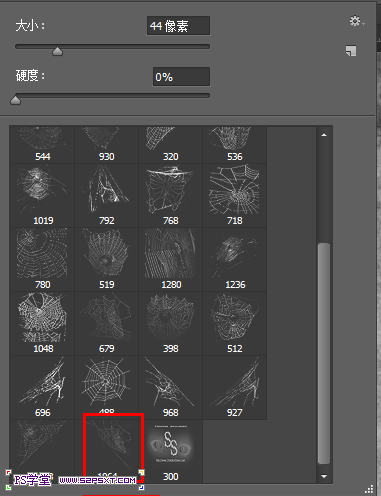The height and width of the screenshot is (496, 381).
Task: Select the 1048 spider web brush
Action: [x=42, y=324]
